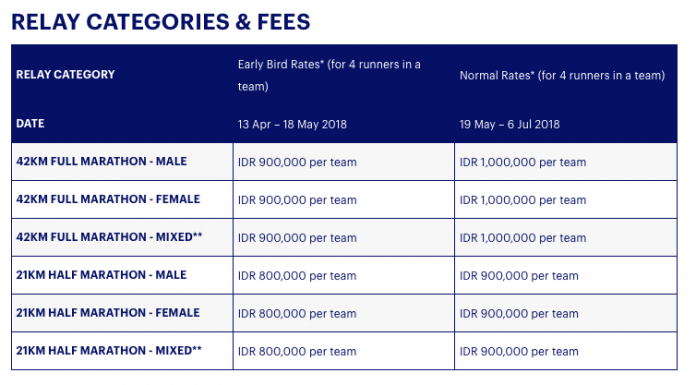The height and width of the screenshot is (385, 696).
Task: Click early bird fee for 42KM Male
Action: click(x=297, y=162)
